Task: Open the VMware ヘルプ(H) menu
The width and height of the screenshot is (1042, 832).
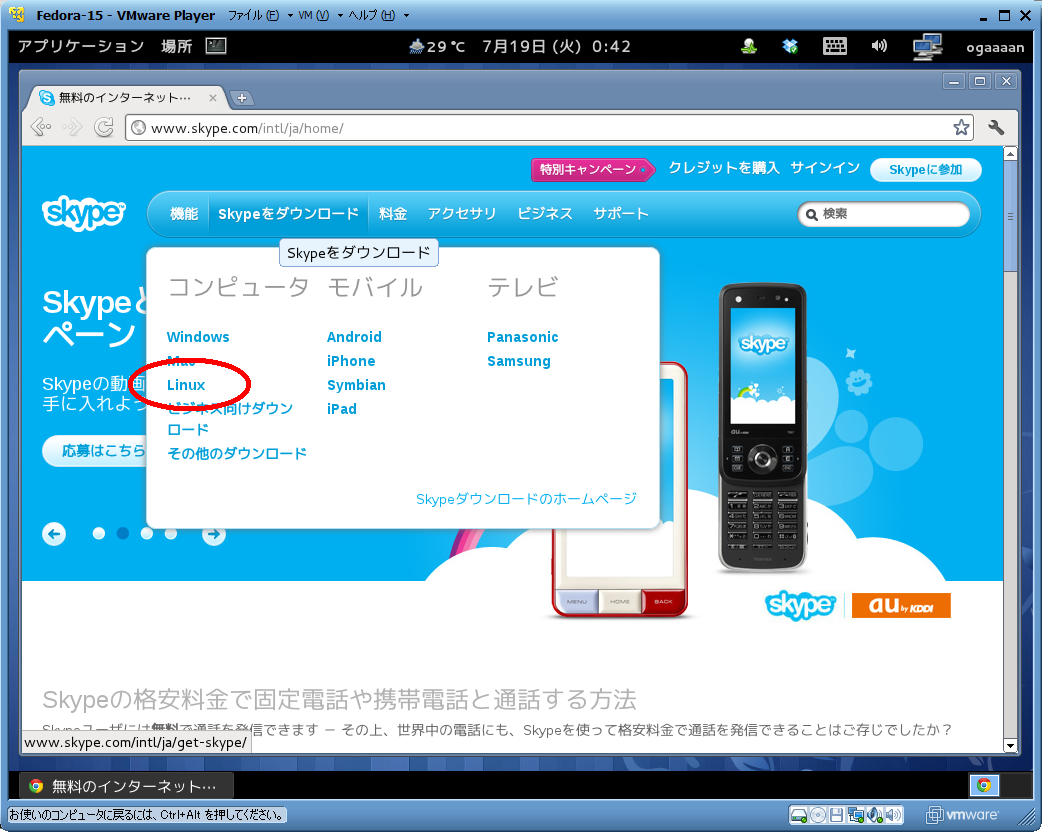Action: [371, 15]
